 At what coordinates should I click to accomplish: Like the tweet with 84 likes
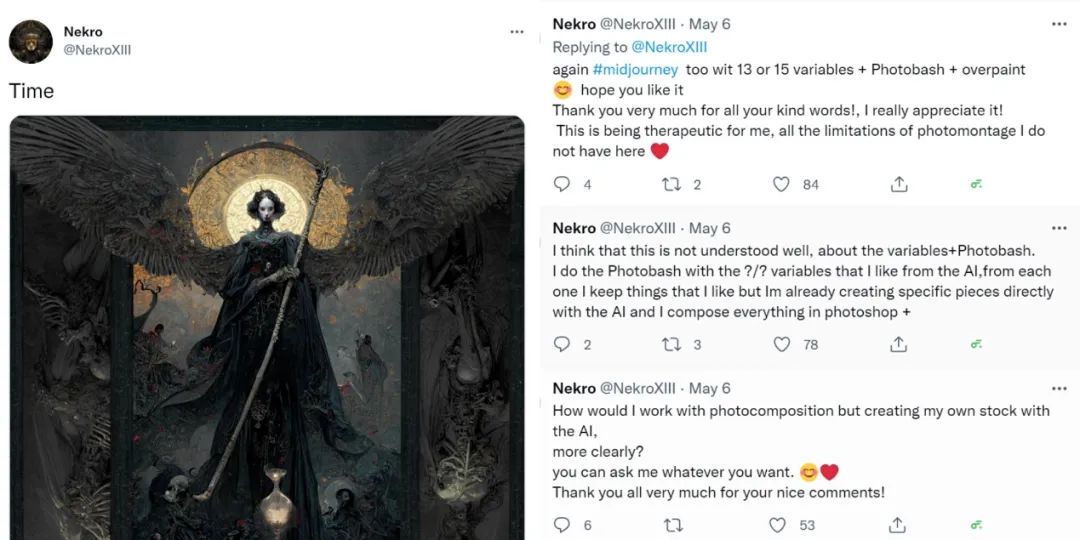tap(782, 184)
